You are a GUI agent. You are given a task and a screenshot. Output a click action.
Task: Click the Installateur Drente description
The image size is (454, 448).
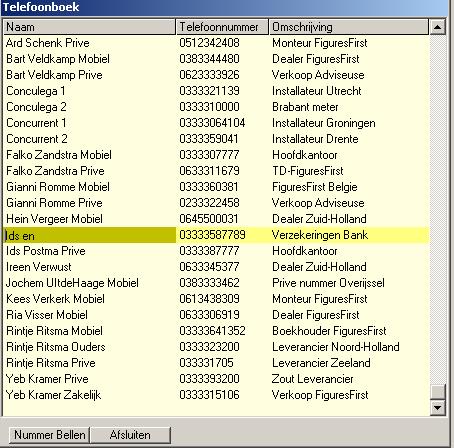(x=315, y=139)
